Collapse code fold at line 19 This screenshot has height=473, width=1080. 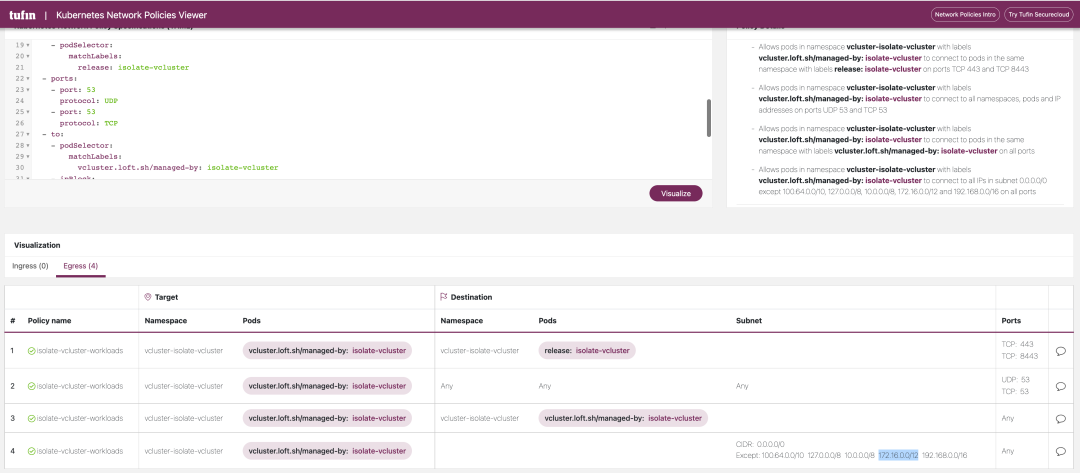[28, 44]
